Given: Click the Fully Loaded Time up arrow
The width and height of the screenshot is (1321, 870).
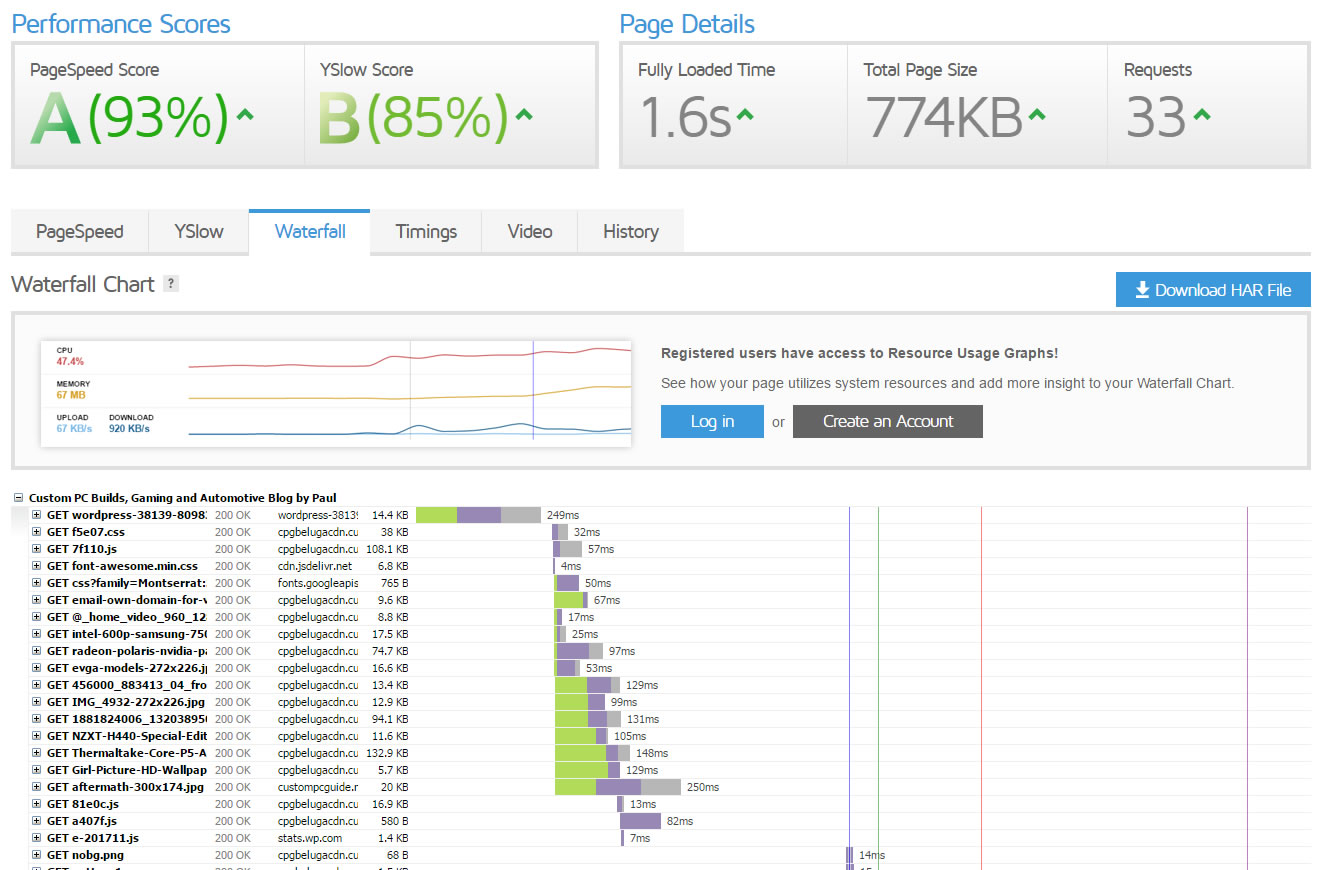Looking at the screenshot, I should pyautogui.click(x=744, y=114).
